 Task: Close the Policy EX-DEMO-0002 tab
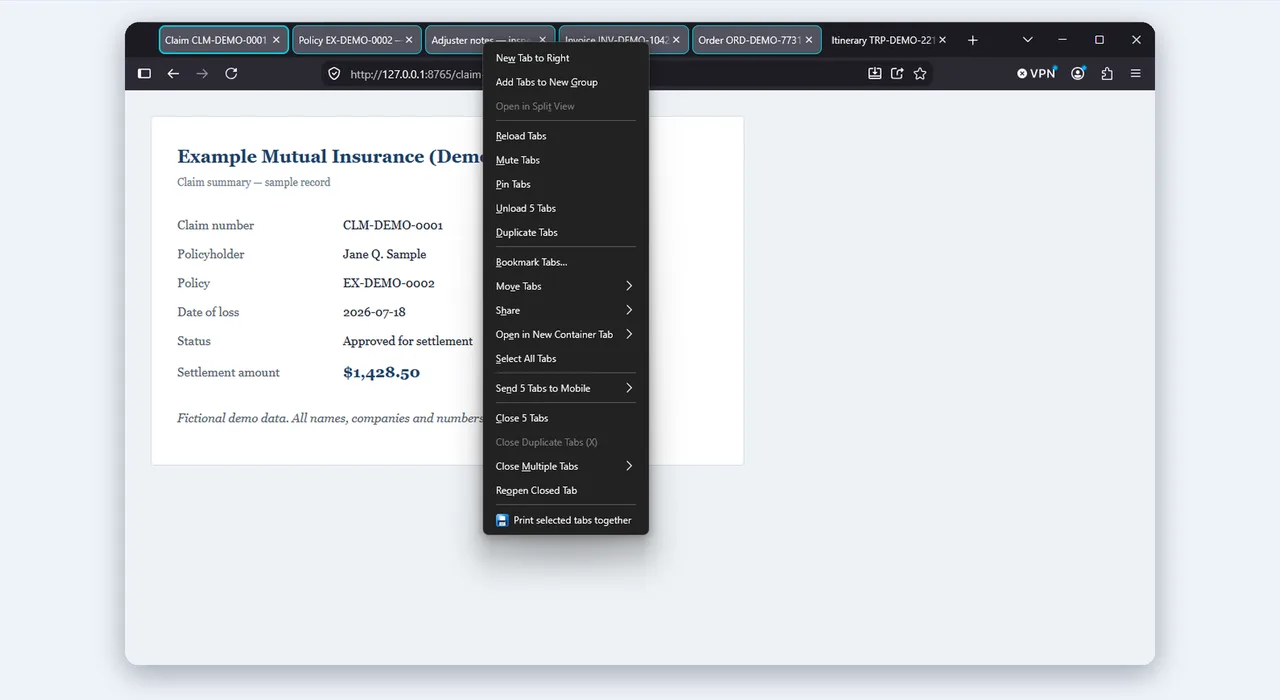click(409, 40)
